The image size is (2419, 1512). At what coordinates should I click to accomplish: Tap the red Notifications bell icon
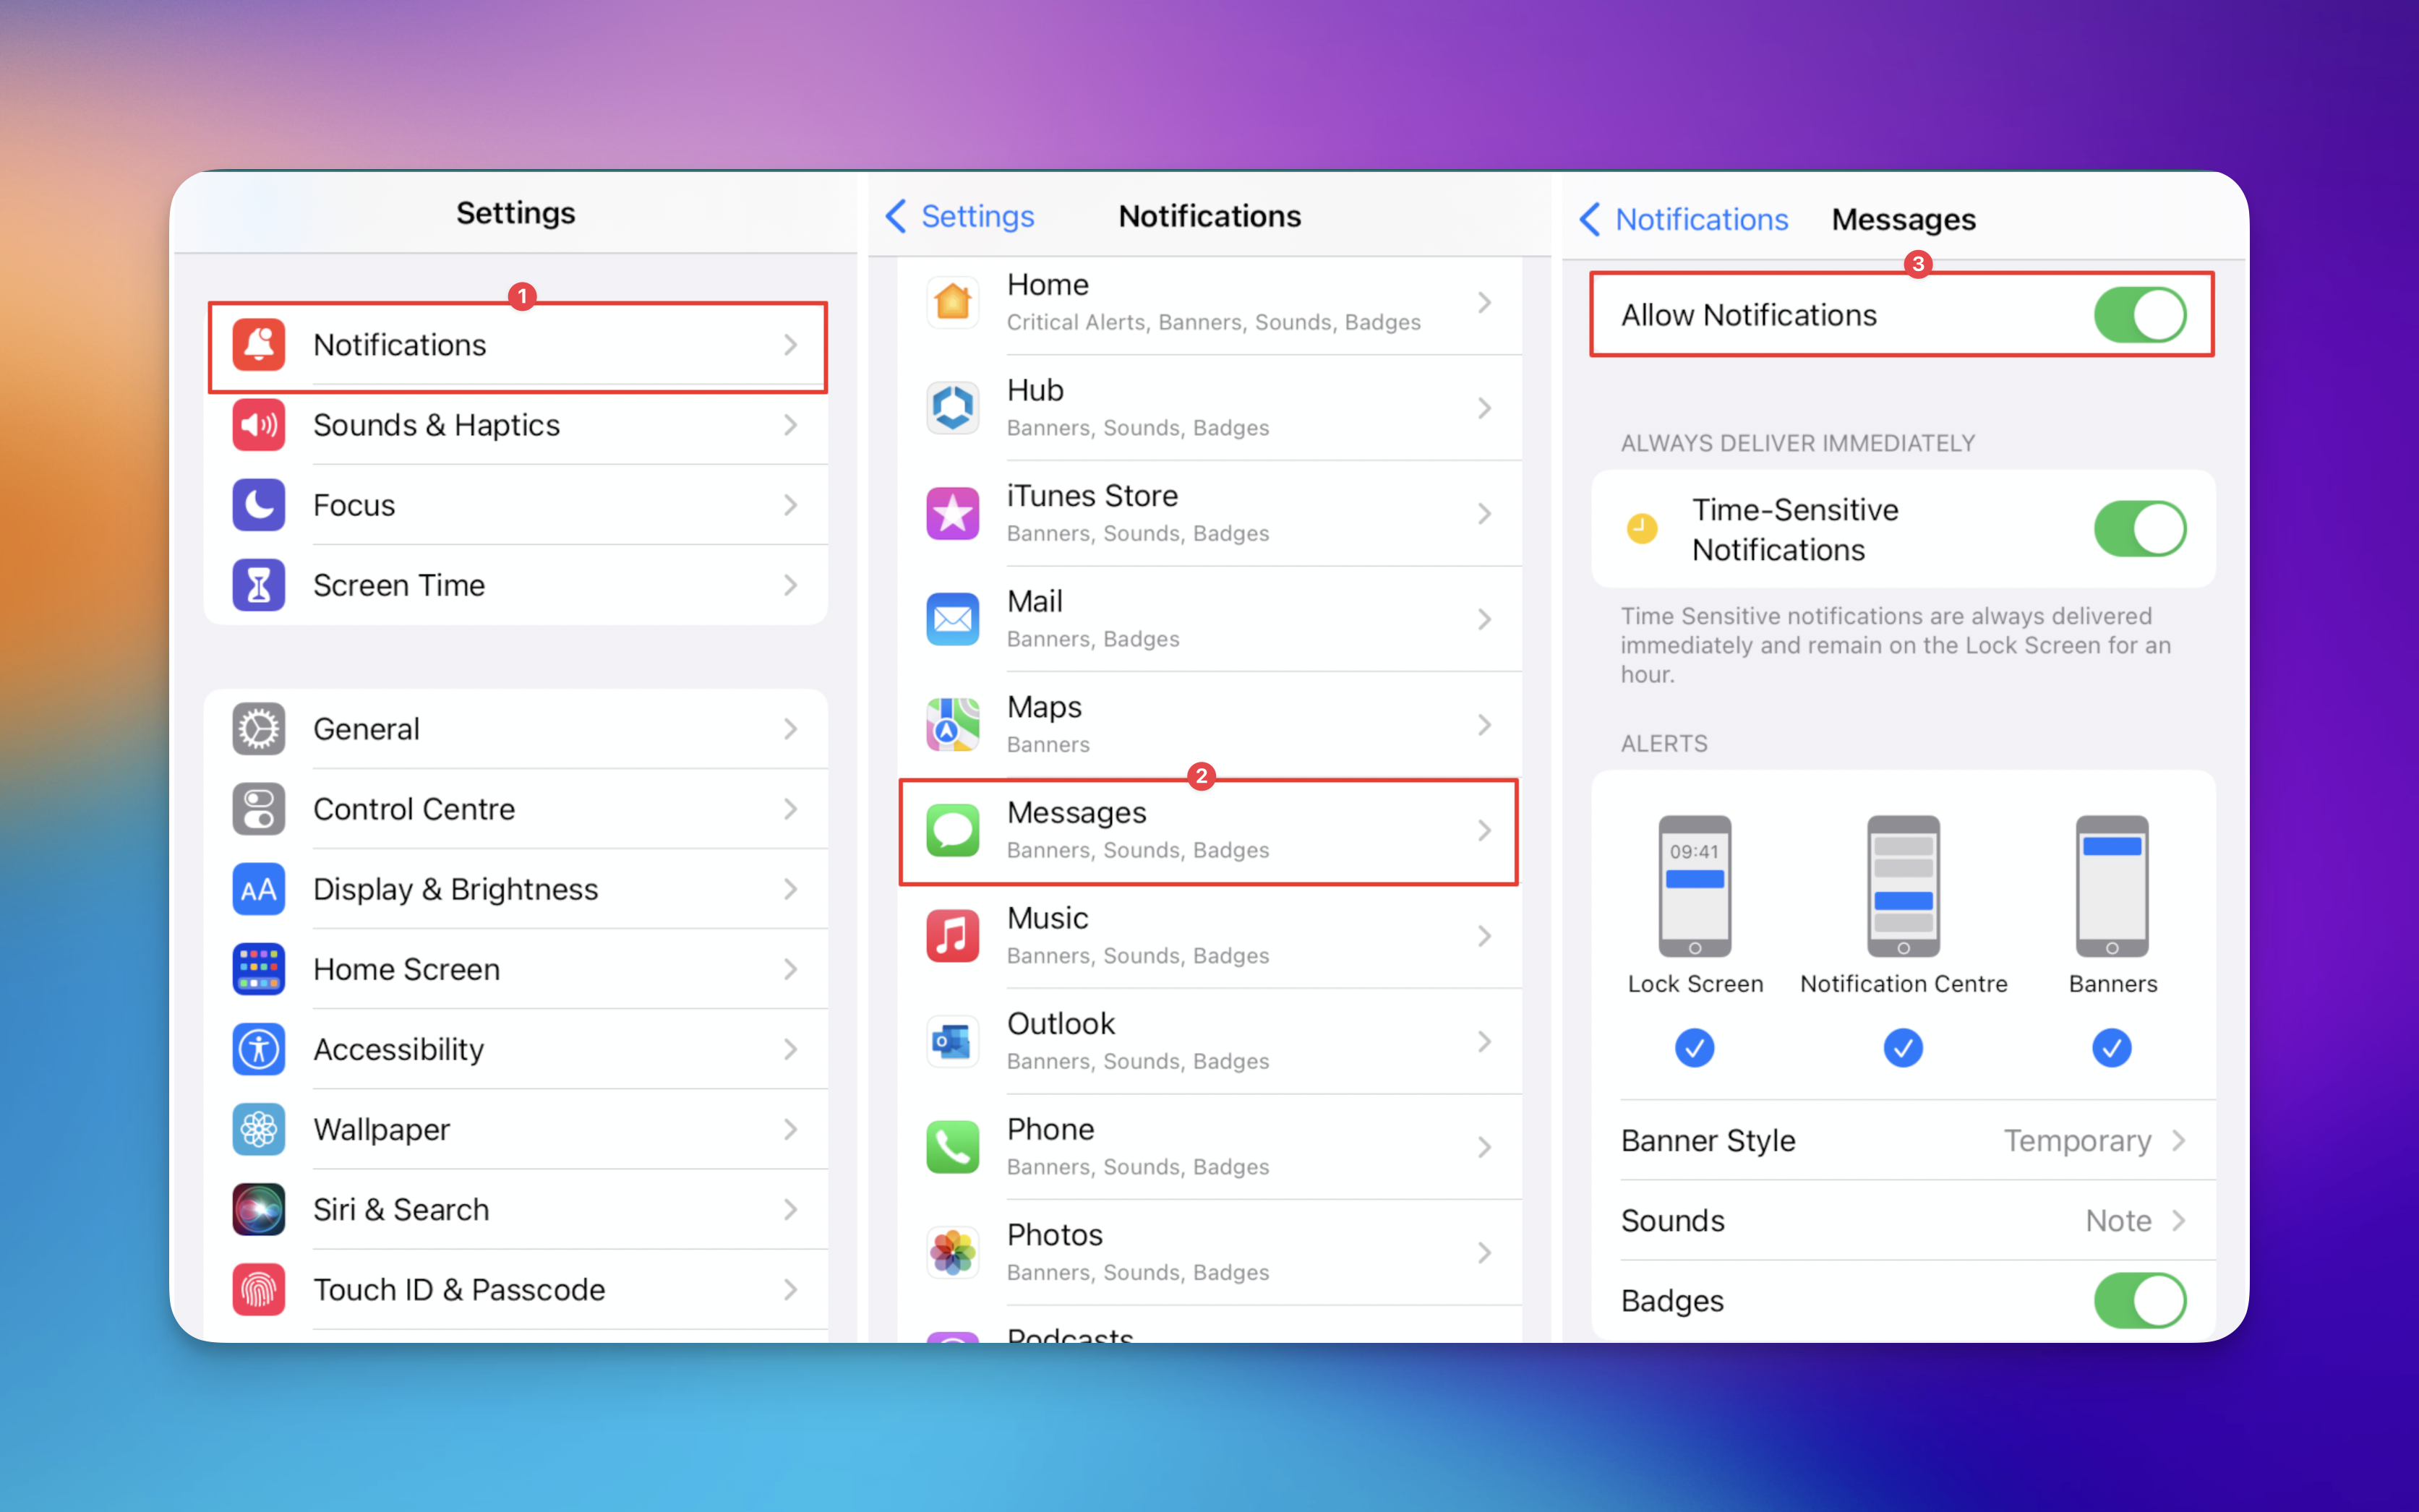click(259, 345)
